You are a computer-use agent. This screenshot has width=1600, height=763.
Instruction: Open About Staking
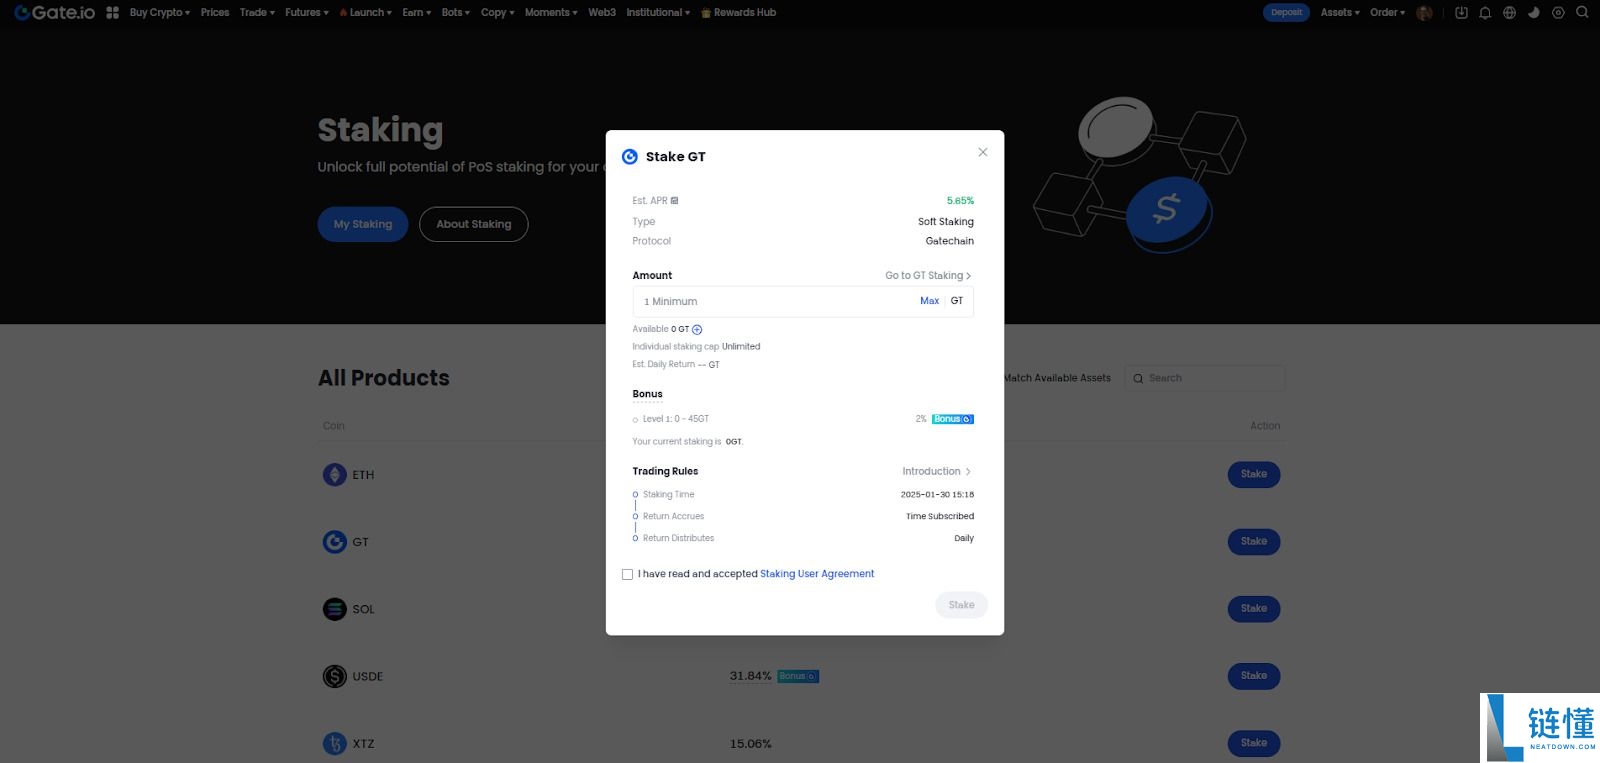tap(474, 224)
